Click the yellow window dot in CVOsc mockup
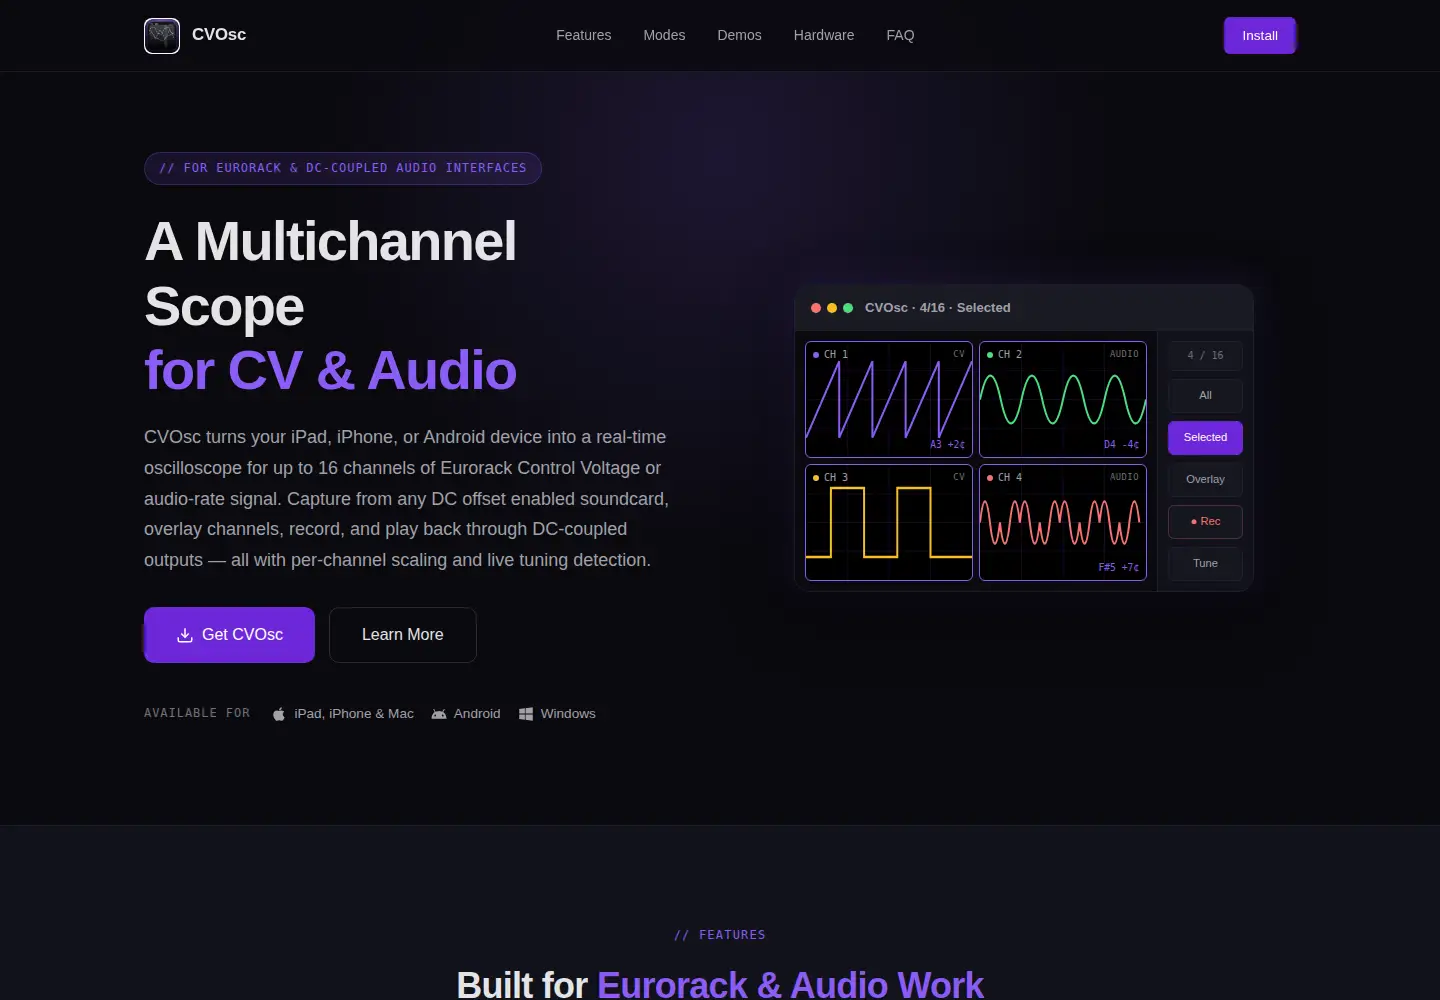 (832, 308)
